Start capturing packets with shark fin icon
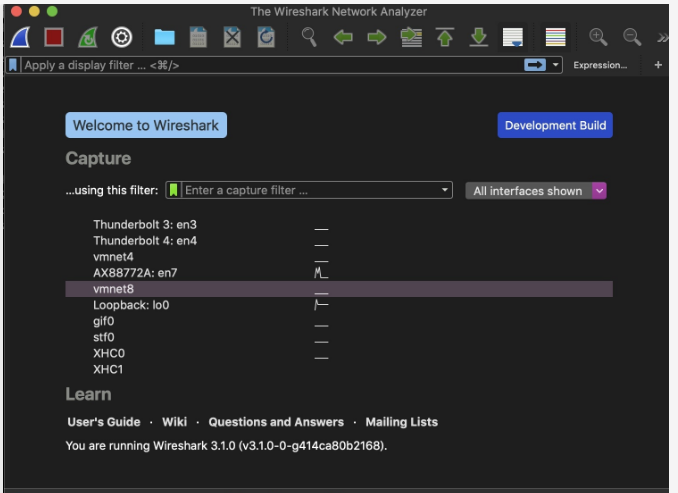 click(x=20, y=37)
